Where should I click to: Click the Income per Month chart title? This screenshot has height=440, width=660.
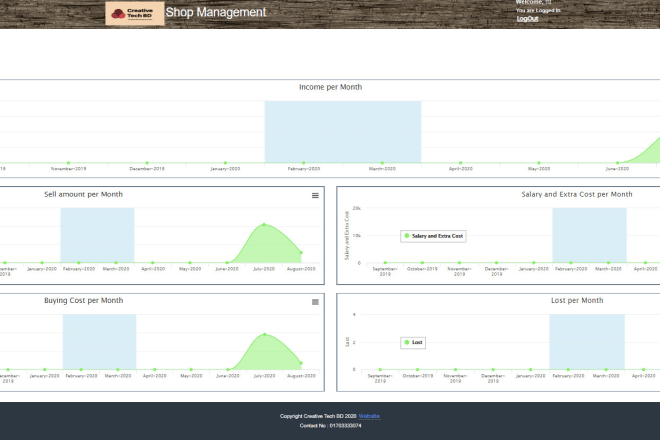(x=330, y=87)
